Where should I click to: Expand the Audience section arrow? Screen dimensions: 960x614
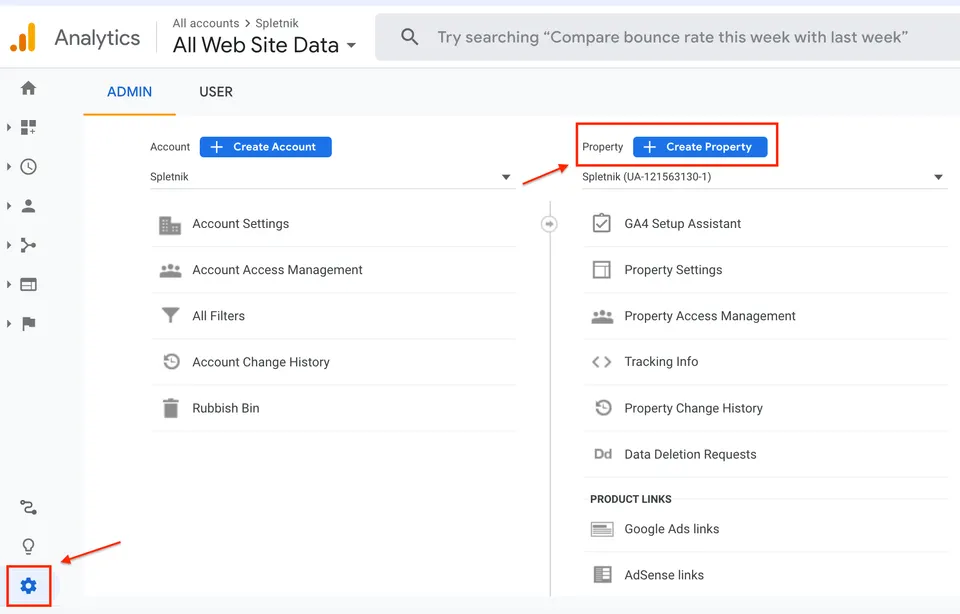(x=9, y=206)
